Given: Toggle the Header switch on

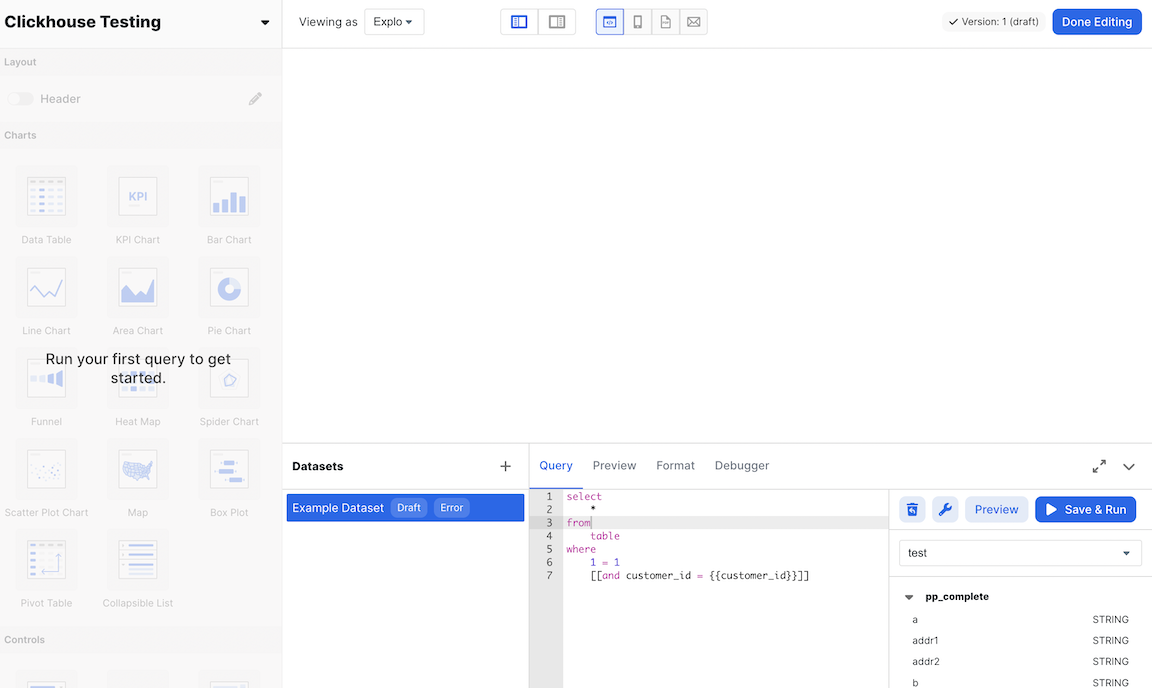Looking at the screenshot, I should pyautogui.click(x=21, y=99).
